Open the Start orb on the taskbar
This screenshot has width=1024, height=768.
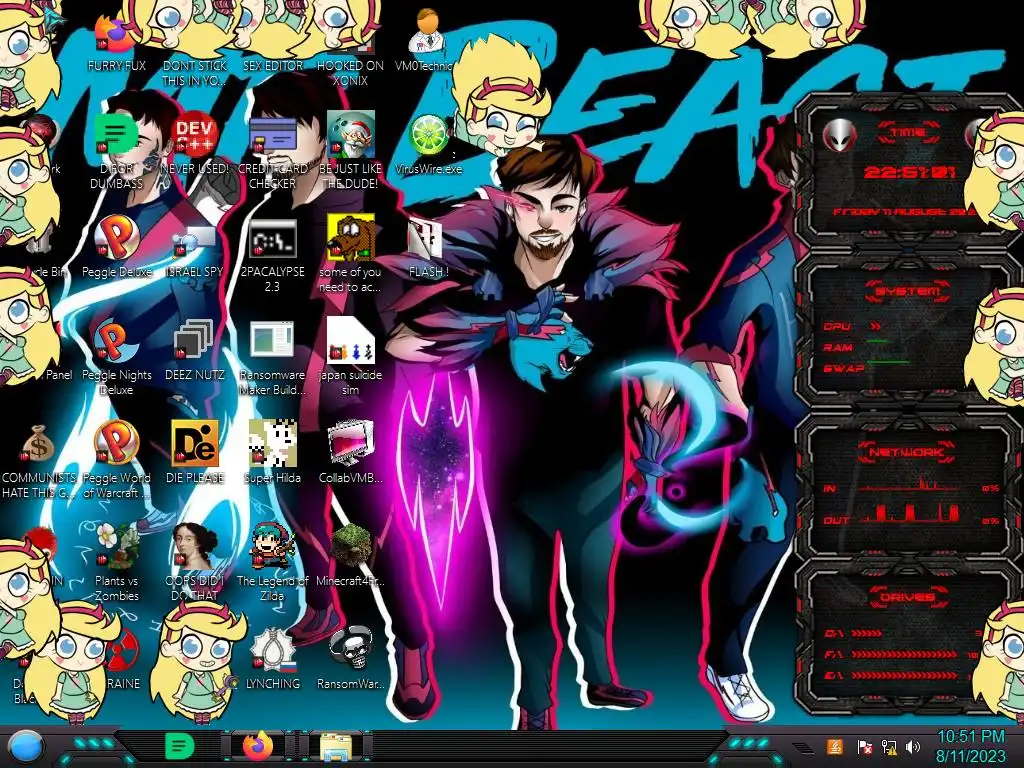26,746
